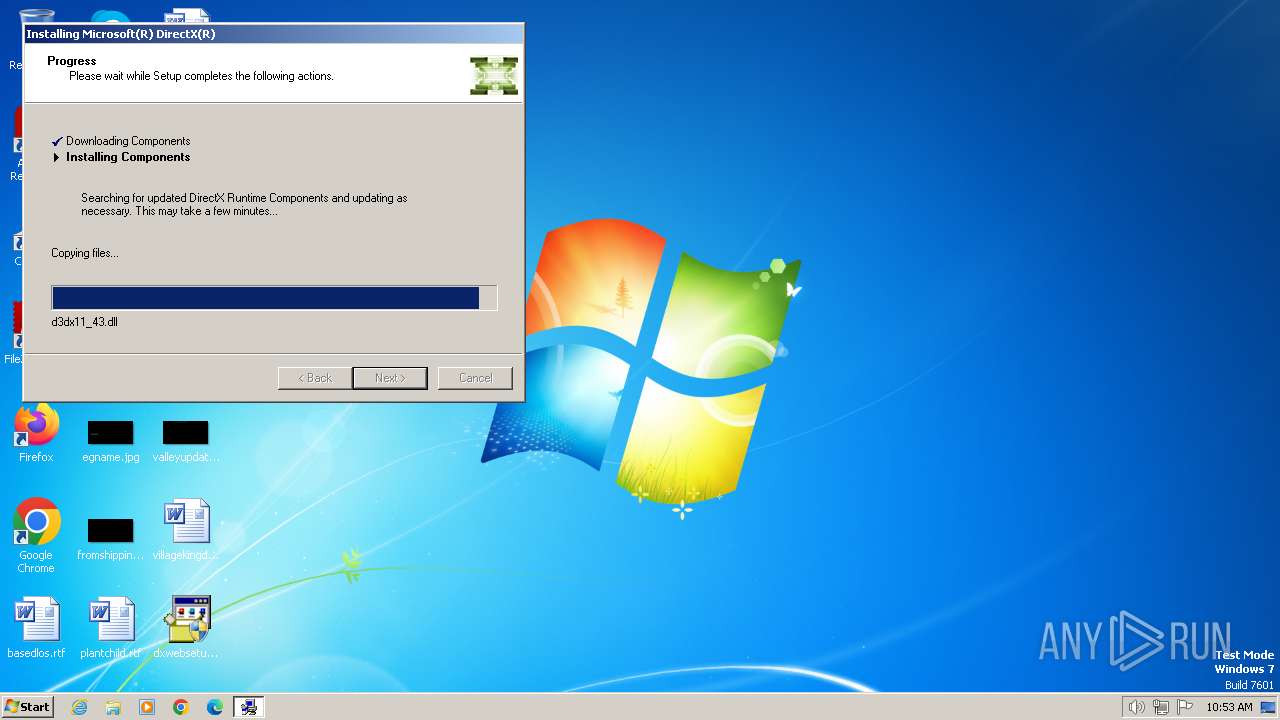Open Windows Media Player from taskbar
Screen dimensions: 1280x720
click(147, 707)
